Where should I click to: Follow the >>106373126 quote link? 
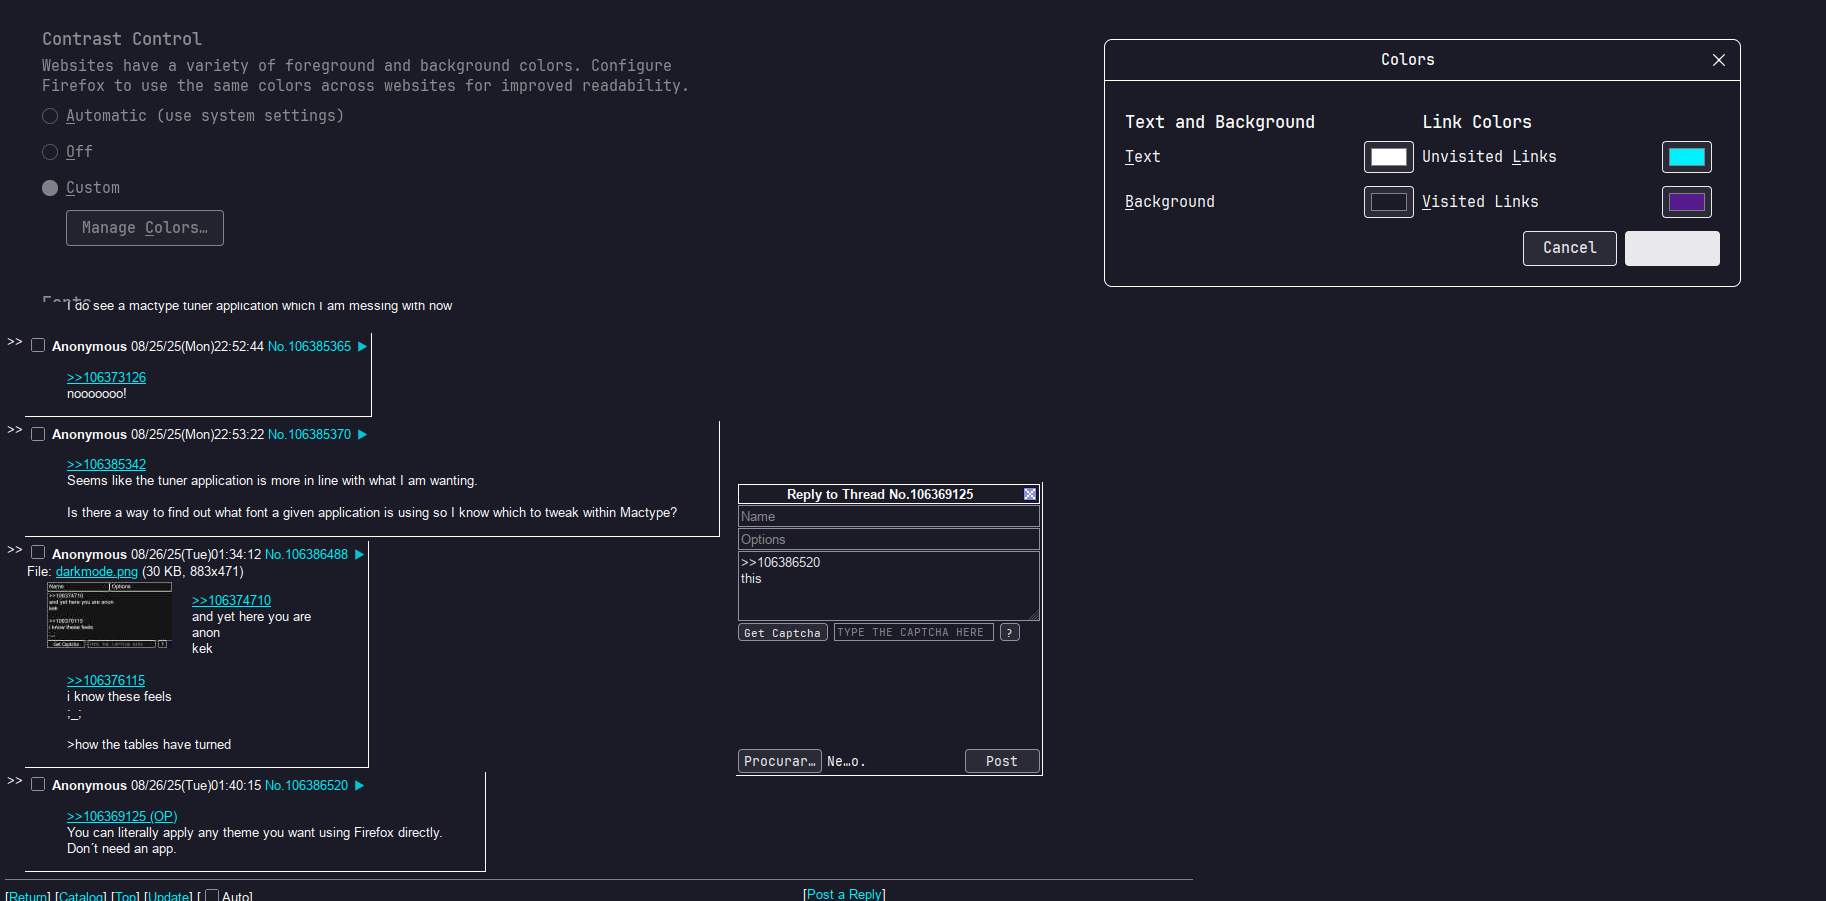point(106,377)
